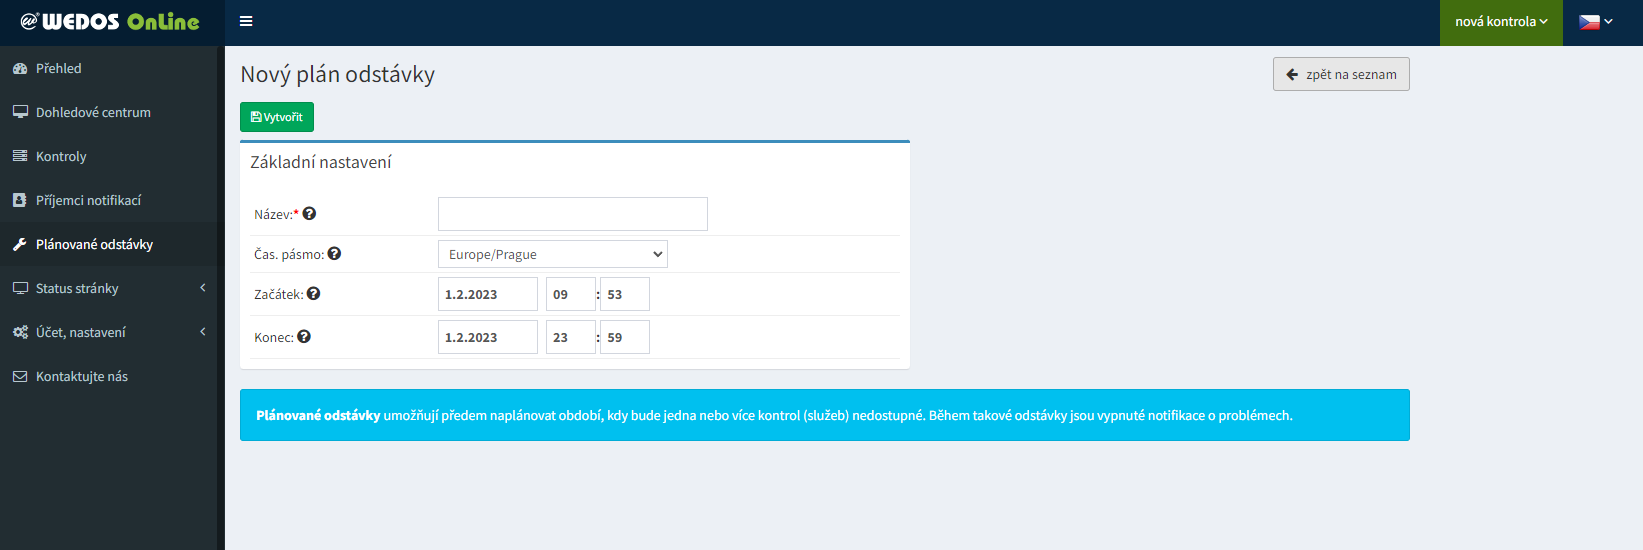The width and height of the screenshot is (1643, 550).
Task: Click the Konec minute field 59
Action: click(625, 337)
